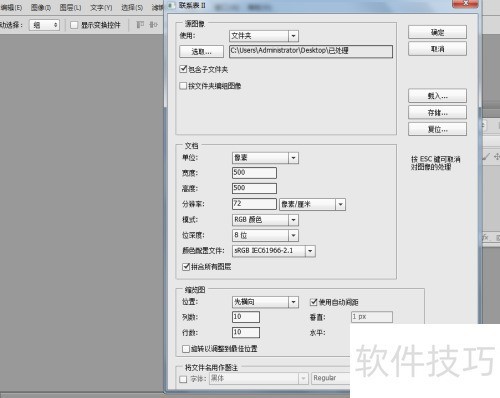Click the 分辨率 input field
The image size is (500, 398).
pos(254,204)
